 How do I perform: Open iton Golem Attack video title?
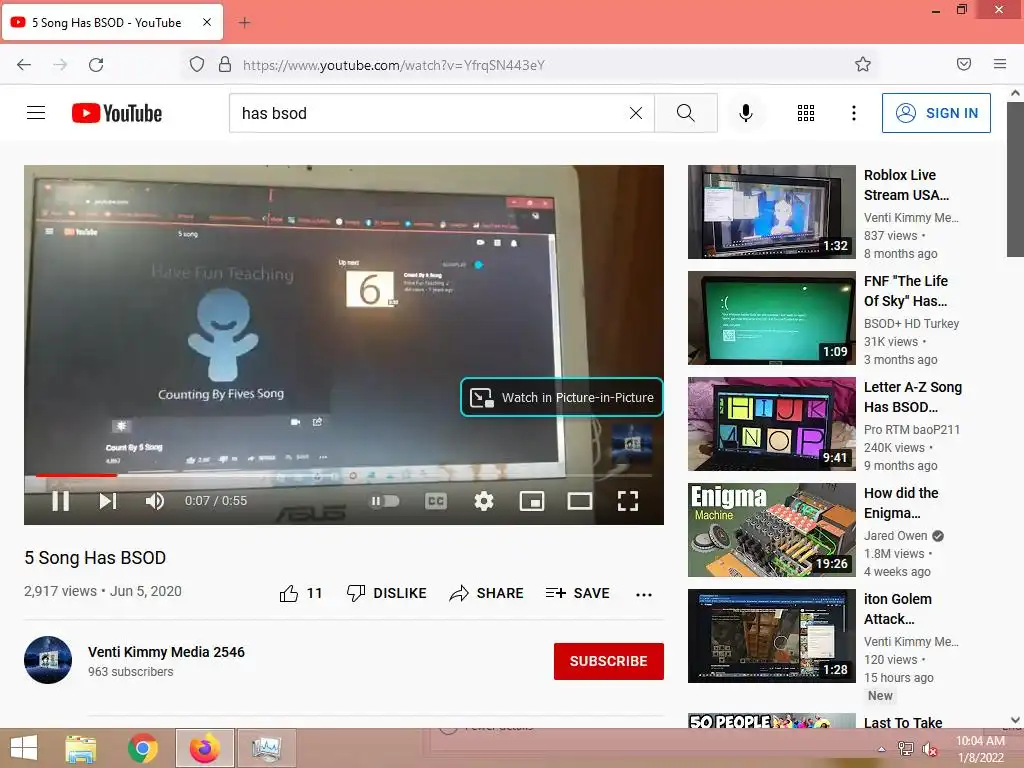(x=898, y=609)
